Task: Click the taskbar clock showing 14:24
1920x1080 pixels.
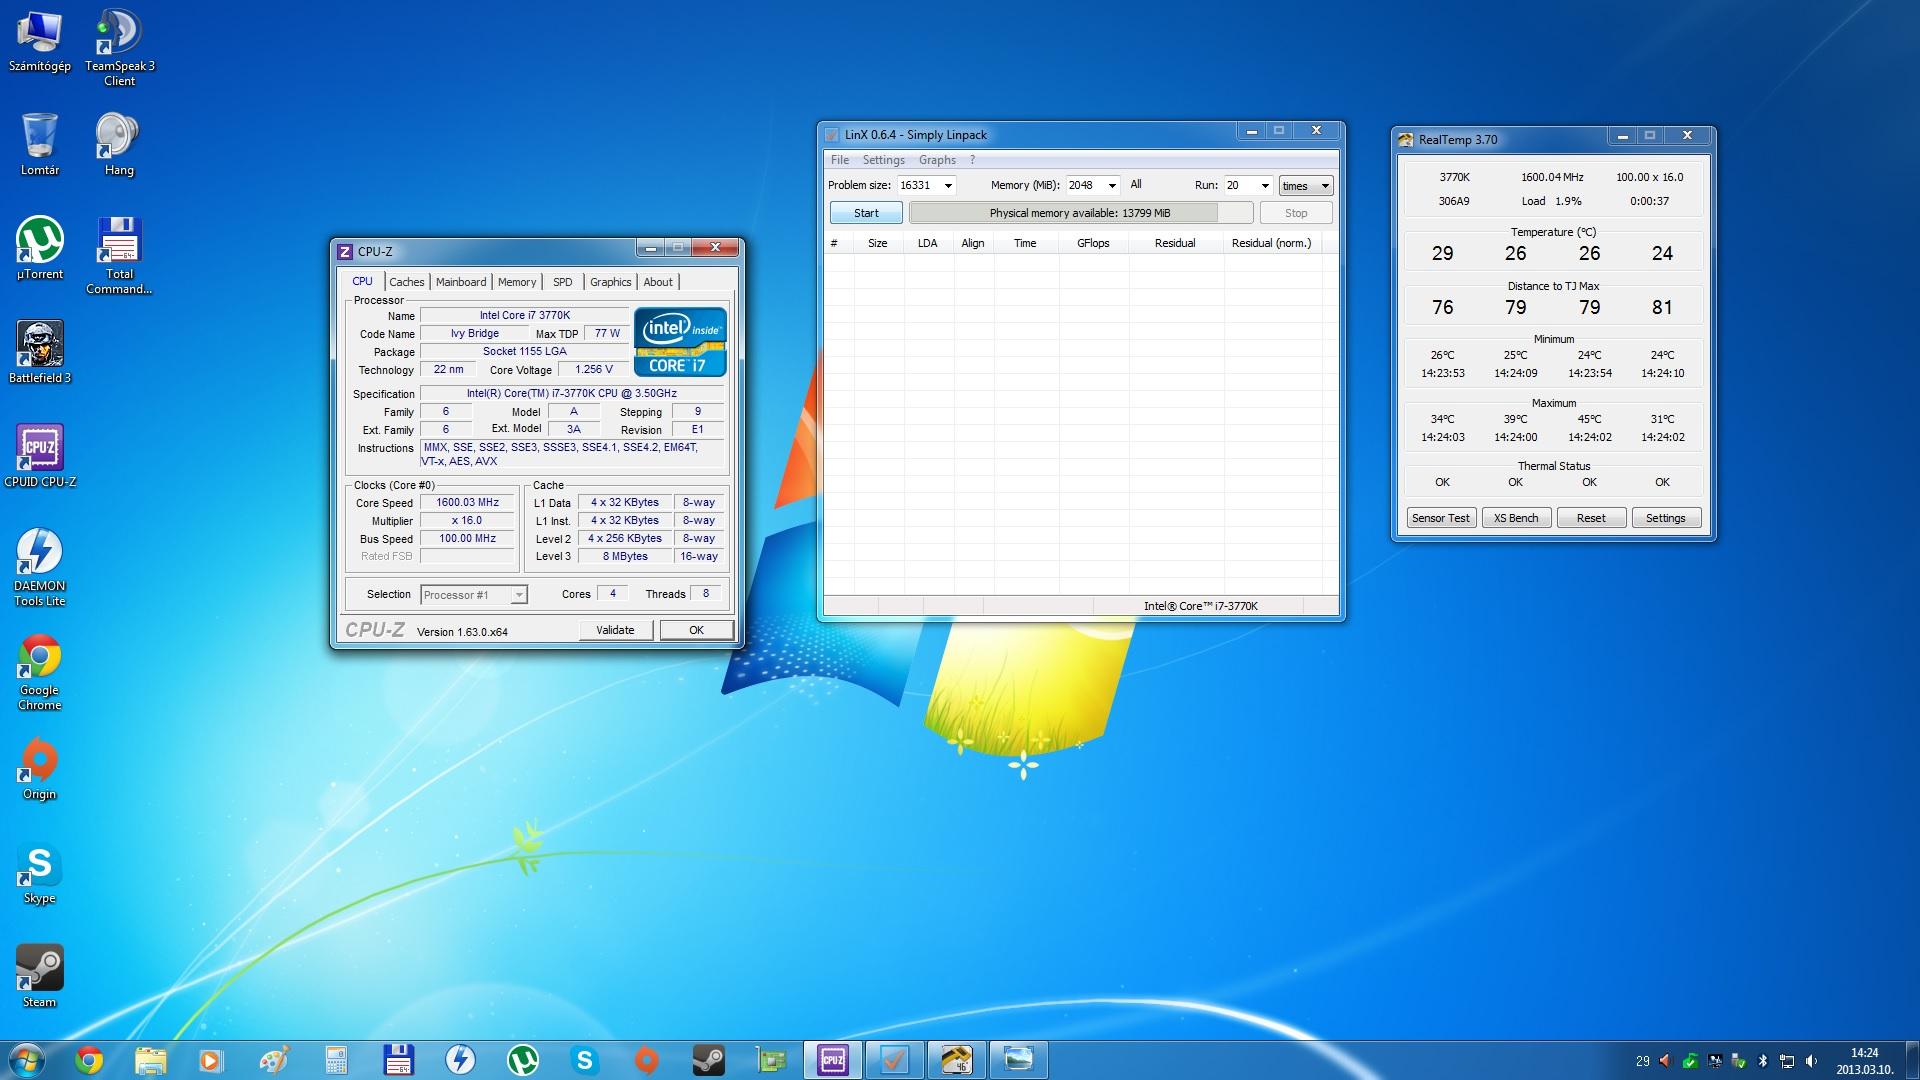Action: pos(1864,1060)
